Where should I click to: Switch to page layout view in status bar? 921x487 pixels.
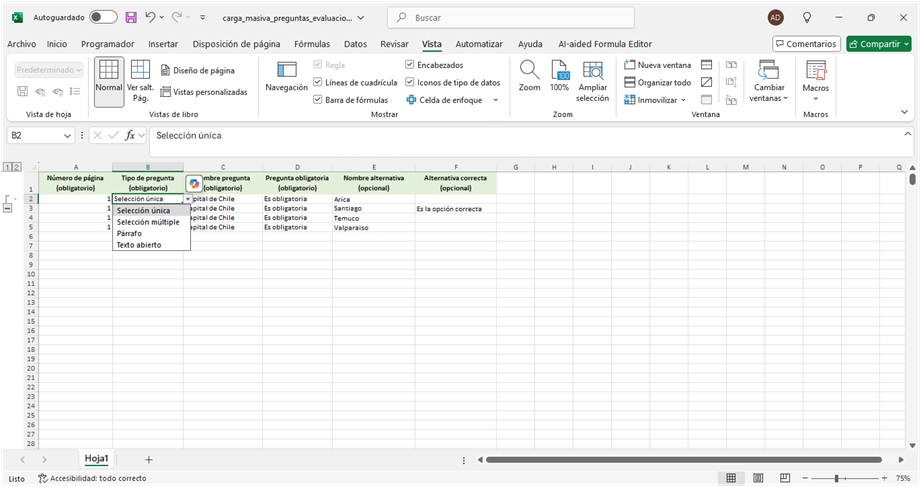[757, 479]
